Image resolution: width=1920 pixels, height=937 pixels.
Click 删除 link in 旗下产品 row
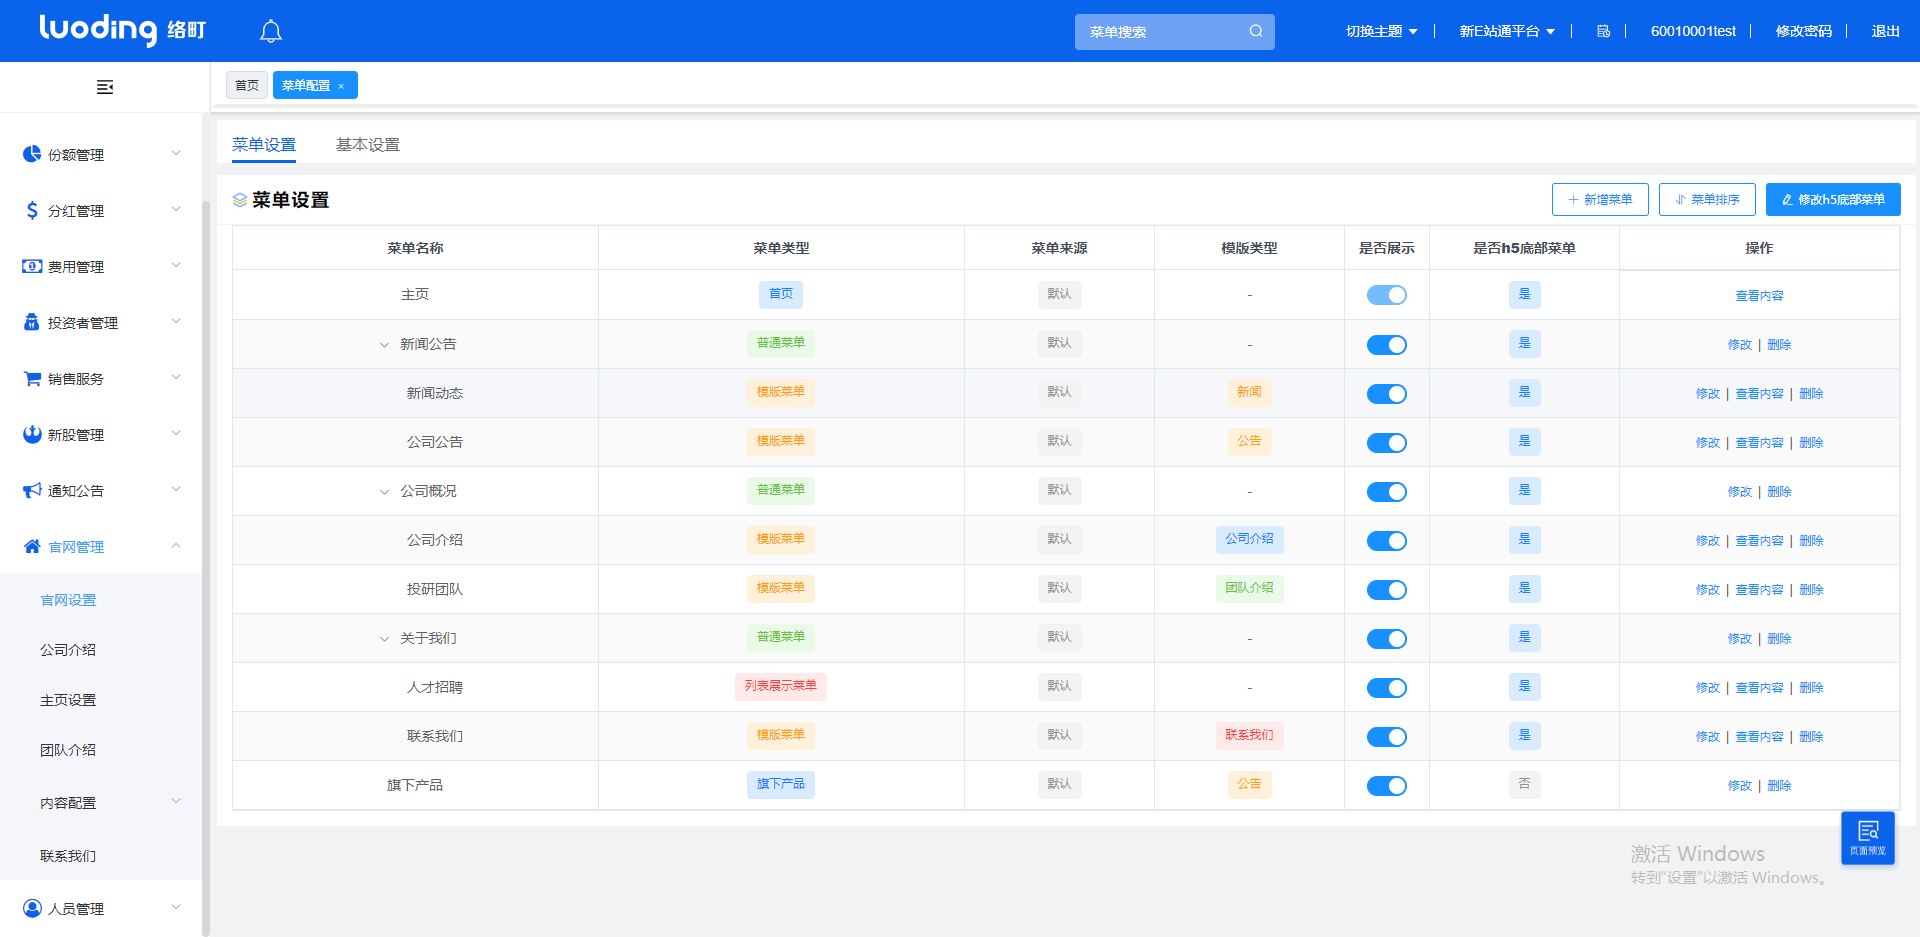tap(1779, 785)
